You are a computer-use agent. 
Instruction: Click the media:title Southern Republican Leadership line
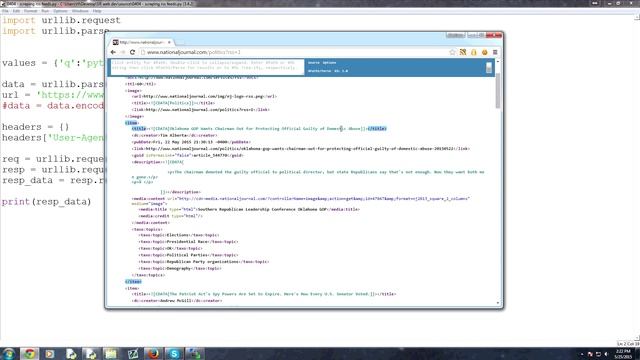click(x=249, y=209)
